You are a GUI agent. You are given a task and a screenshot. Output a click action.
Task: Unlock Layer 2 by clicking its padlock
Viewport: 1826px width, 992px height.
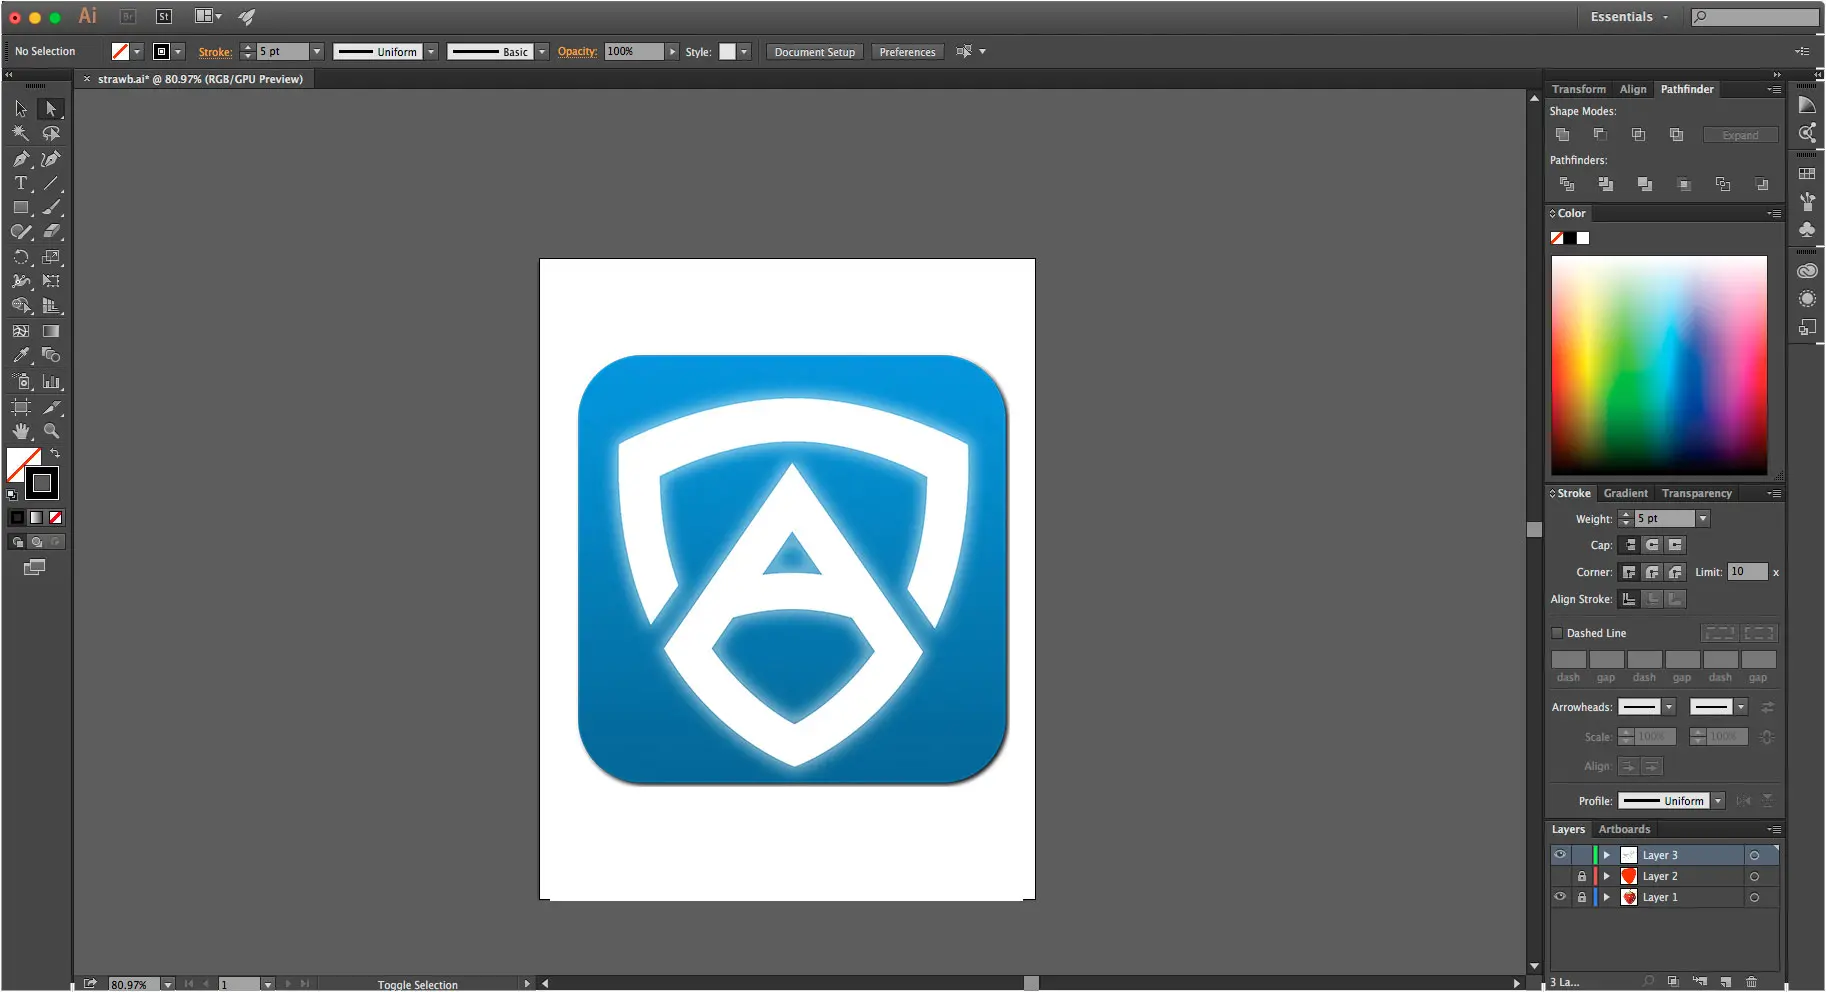[1582, 876]
